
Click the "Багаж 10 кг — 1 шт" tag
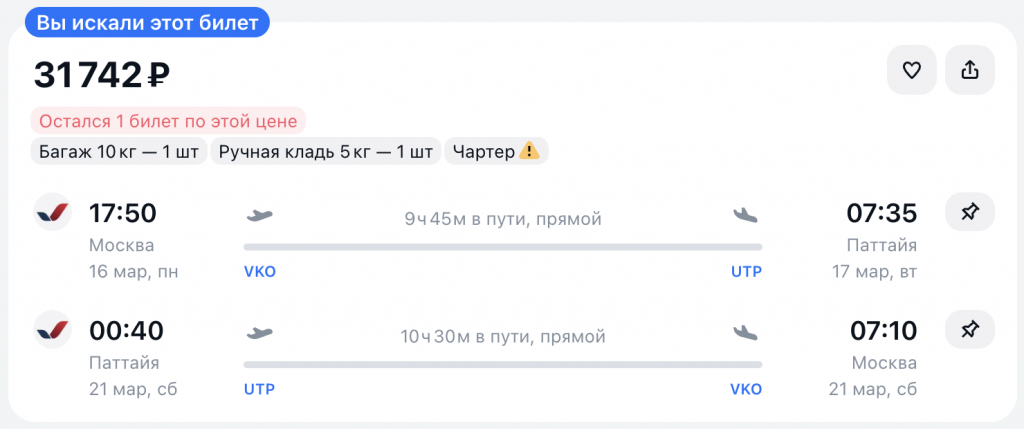(x=118, y=152)
